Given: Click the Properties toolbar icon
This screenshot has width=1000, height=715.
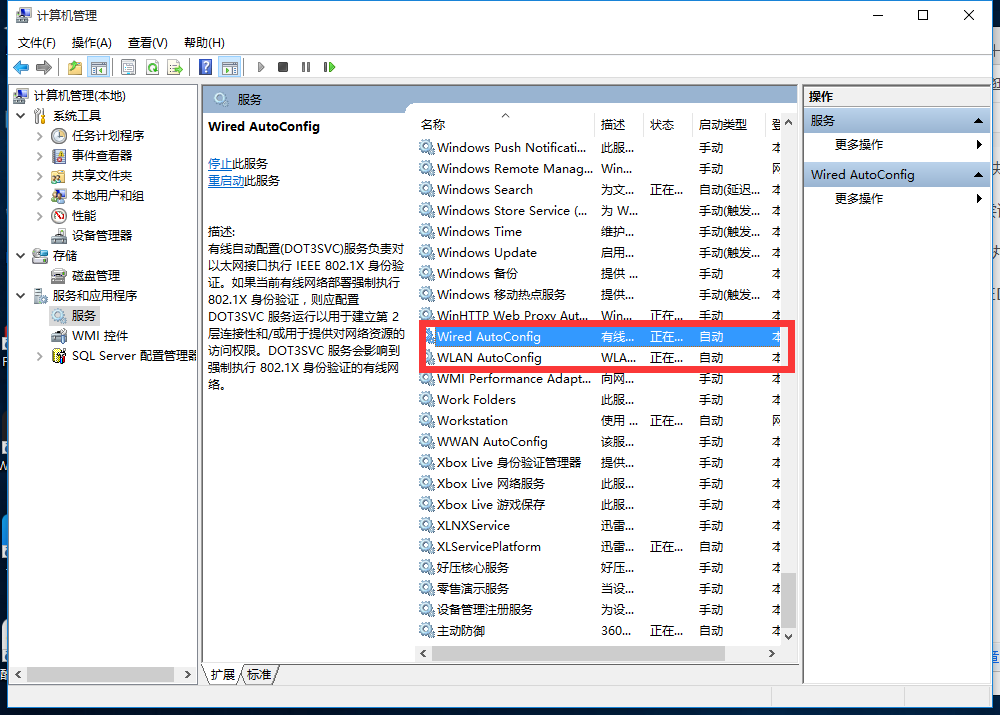Looking at the screenshot, I should pyautogui.click(x=129, y=67).
